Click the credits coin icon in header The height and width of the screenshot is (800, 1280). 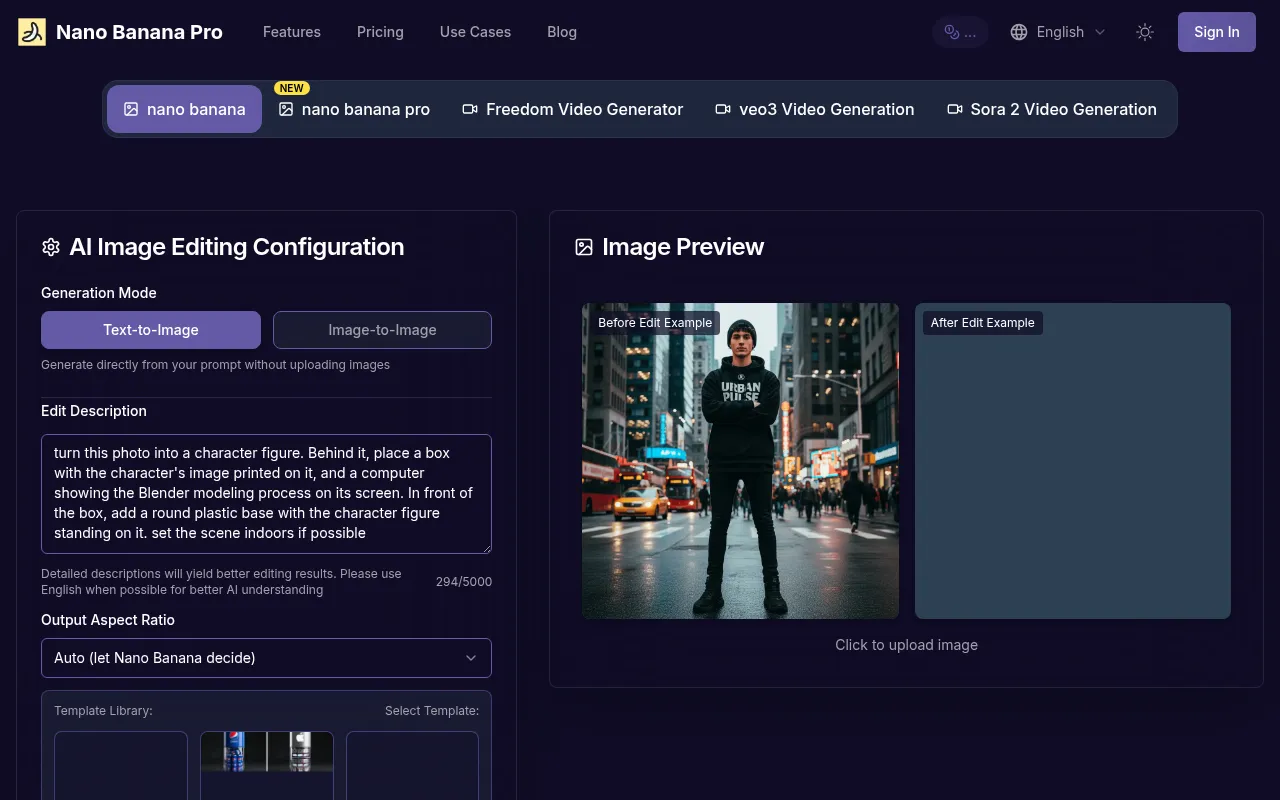click(x=952, y=32)
